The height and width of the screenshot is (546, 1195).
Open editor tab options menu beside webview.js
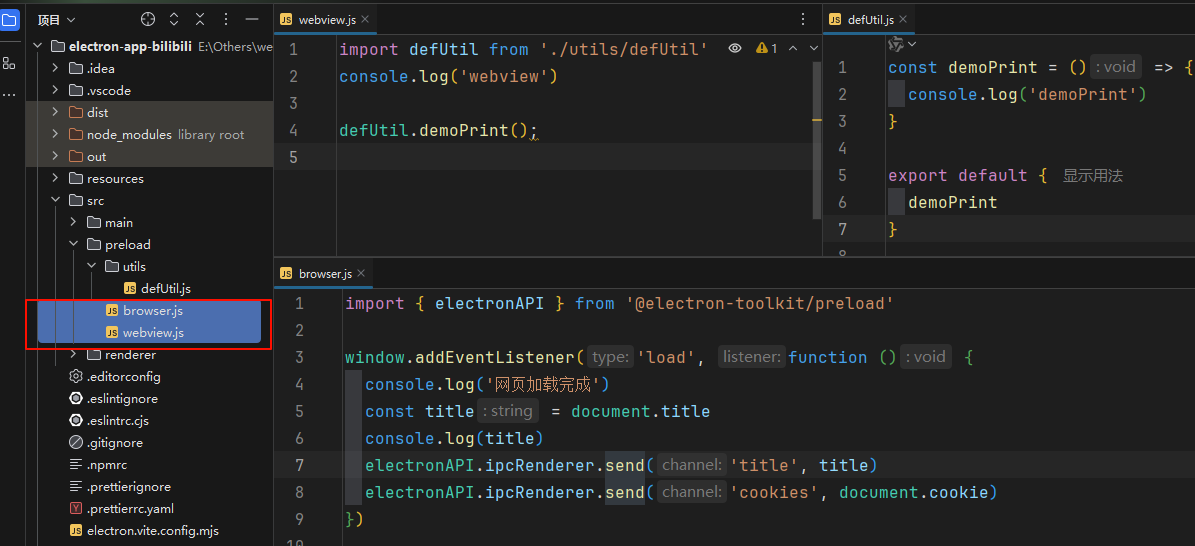[x=803, y=19]
